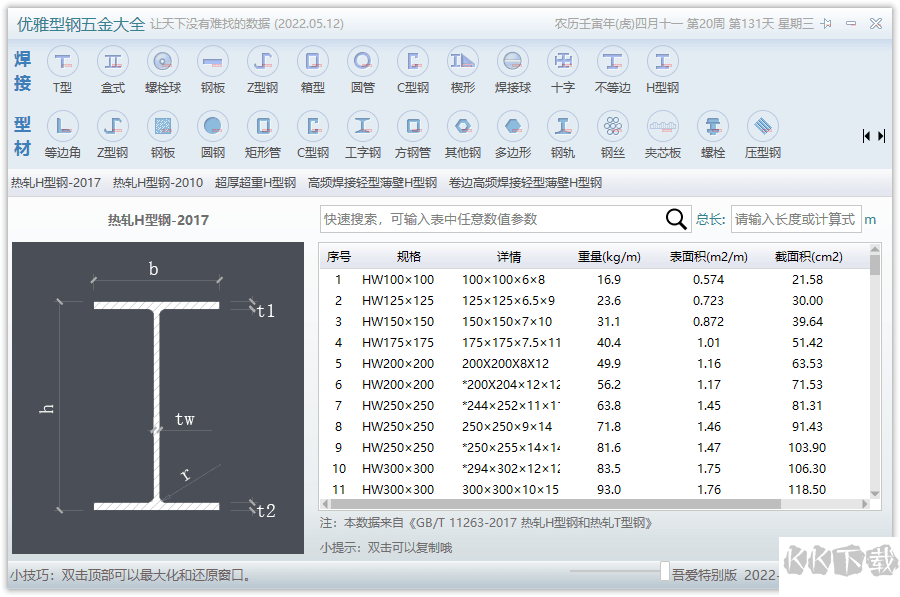Switch to the 热轧H型钢-2010 tab
The width and height of the screenshot is (900, 597).
155,183
